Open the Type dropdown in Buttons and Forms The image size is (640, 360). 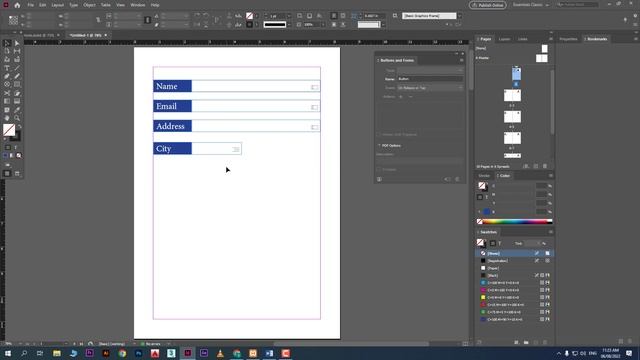(430, 70)
